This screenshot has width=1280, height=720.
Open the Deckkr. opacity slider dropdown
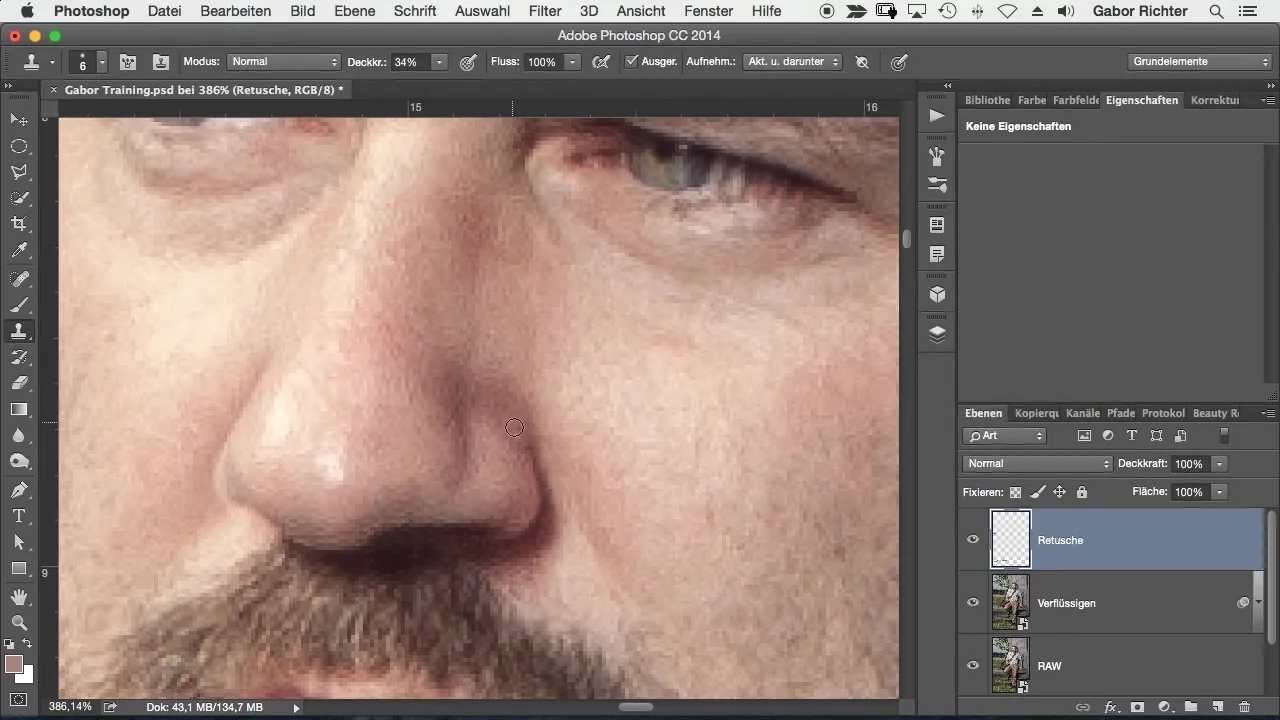(x=439, y=62)
